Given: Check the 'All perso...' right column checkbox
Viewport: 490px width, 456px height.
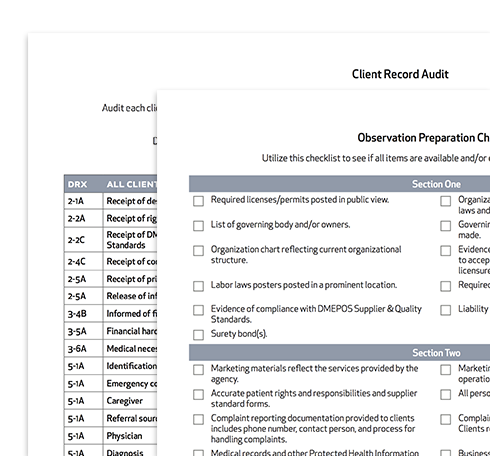Looking at the screenshot, I should point(446,395).
